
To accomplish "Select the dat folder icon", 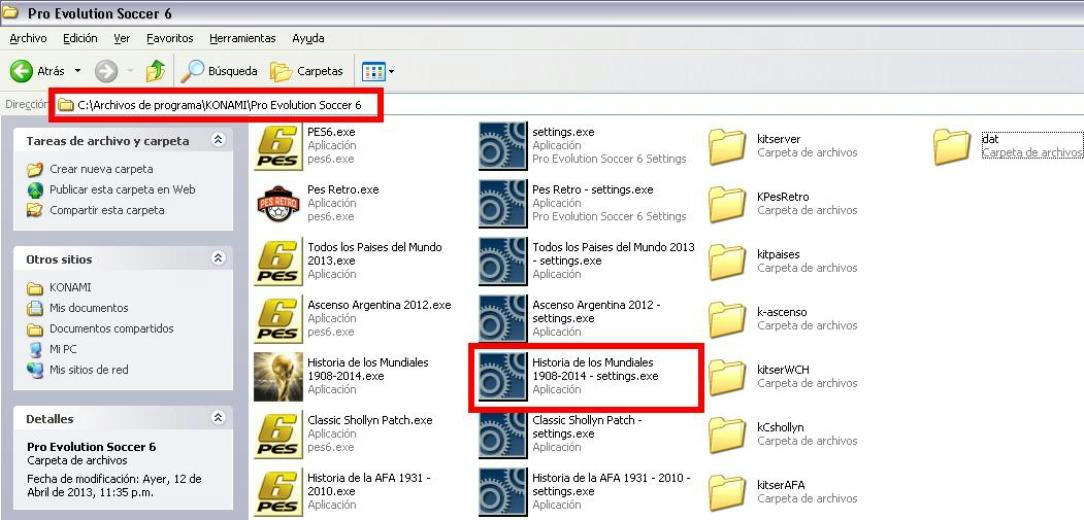I will pyautogui.click(x=952, y=146).
